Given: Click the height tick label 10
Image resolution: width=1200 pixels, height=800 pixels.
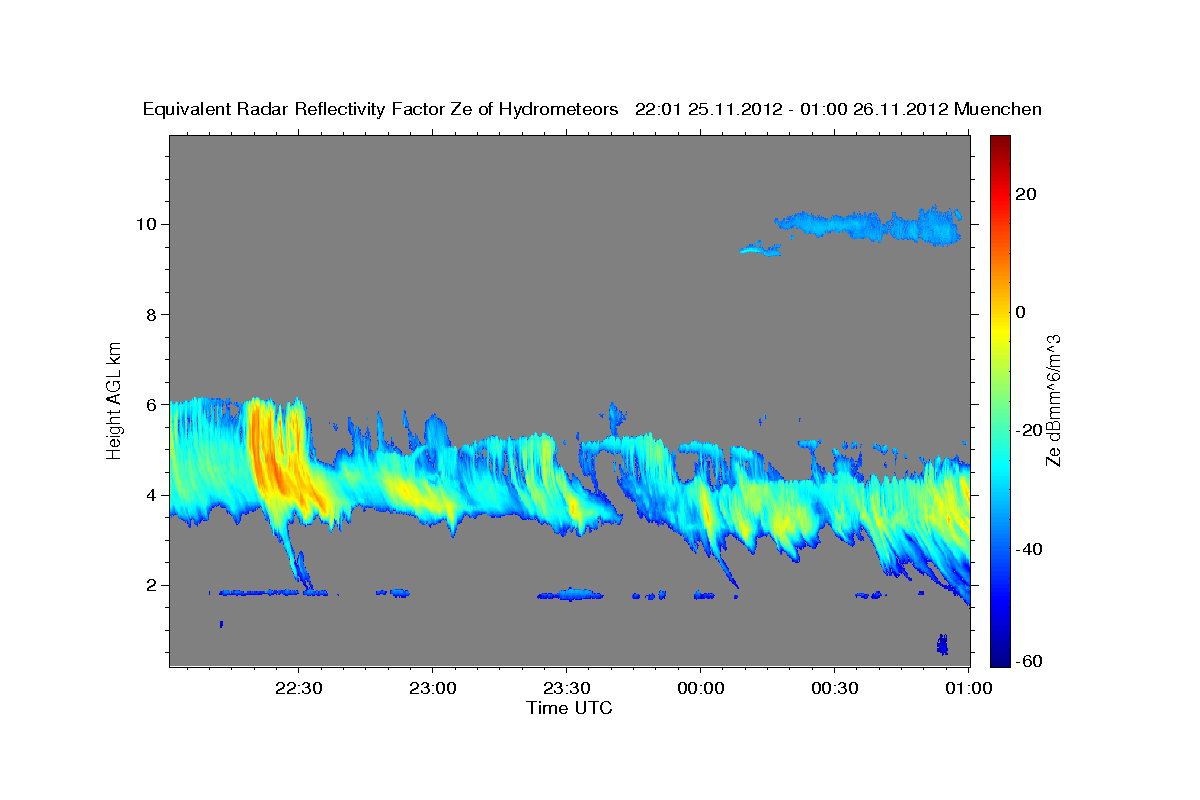Looking at the screenshot, I should point(148,224).
